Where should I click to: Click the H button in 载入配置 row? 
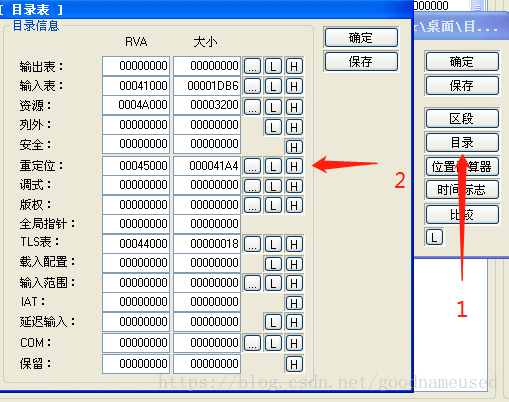(294, 264)
